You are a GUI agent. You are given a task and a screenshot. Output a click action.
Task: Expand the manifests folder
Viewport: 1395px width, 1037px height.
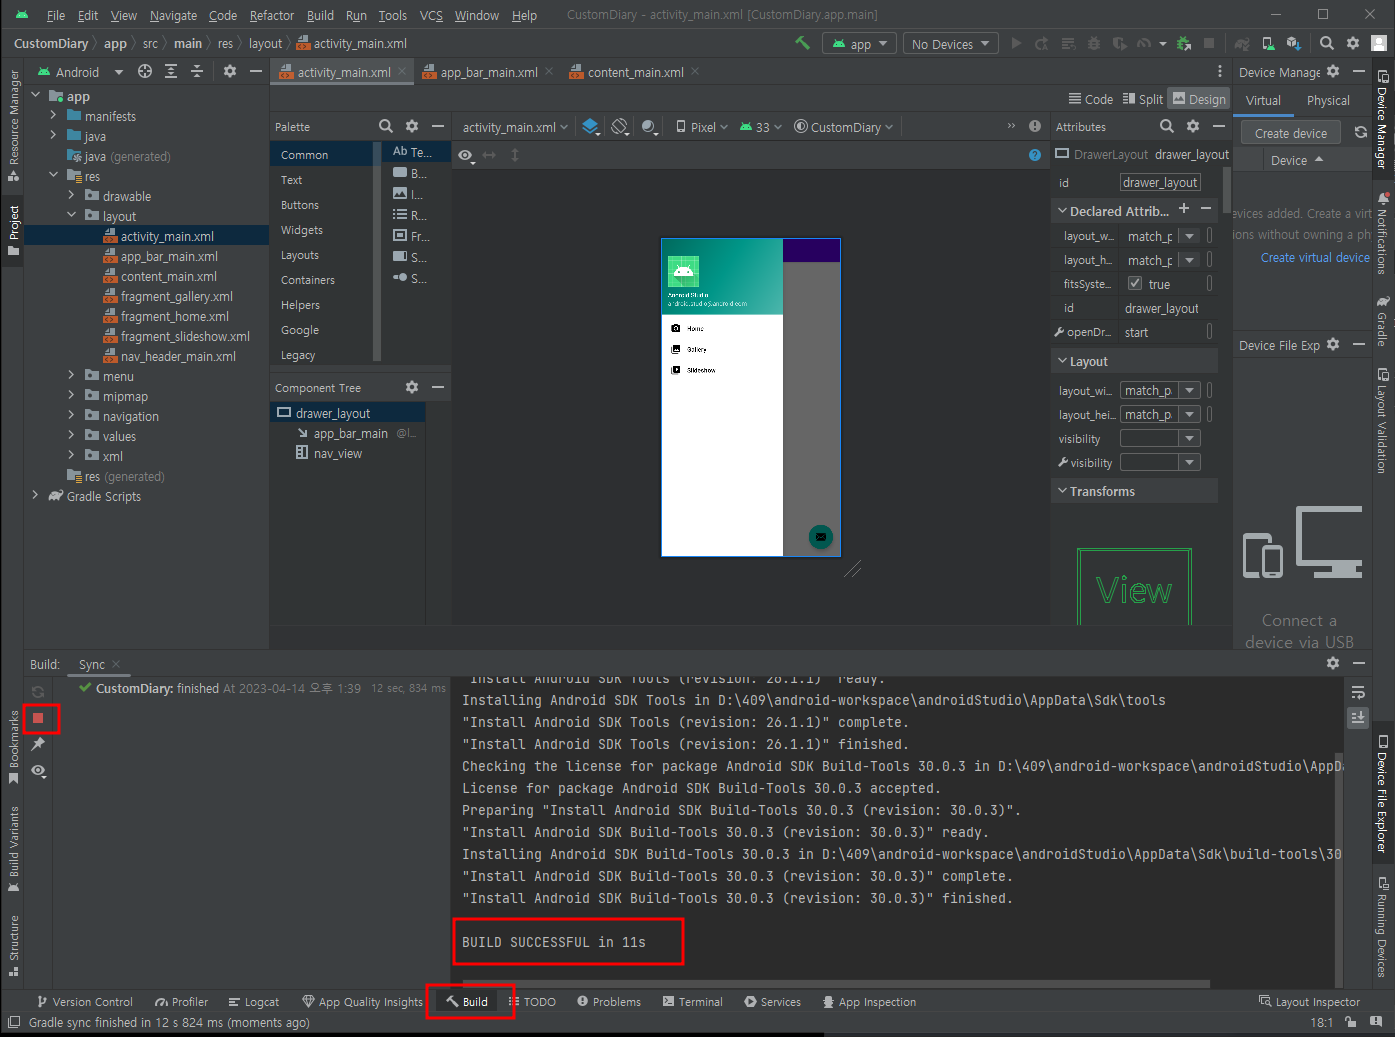coord(54,116)
